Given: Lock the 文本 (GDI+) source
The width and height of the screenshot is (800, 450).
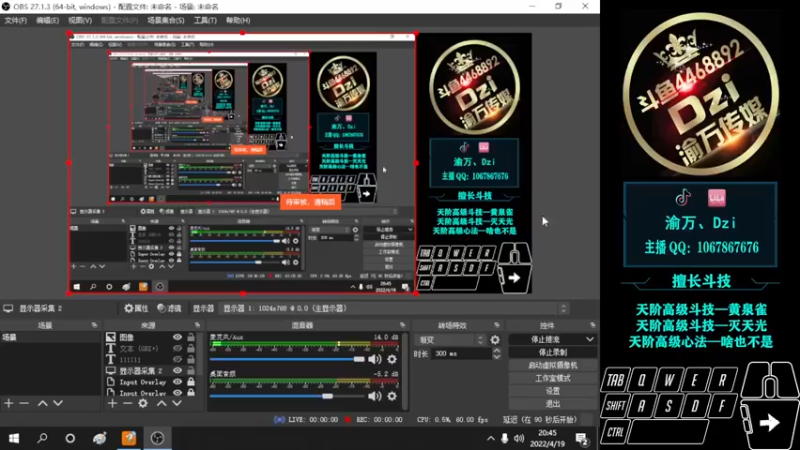Looking at the screenshot, I should (x=191, y=348).
